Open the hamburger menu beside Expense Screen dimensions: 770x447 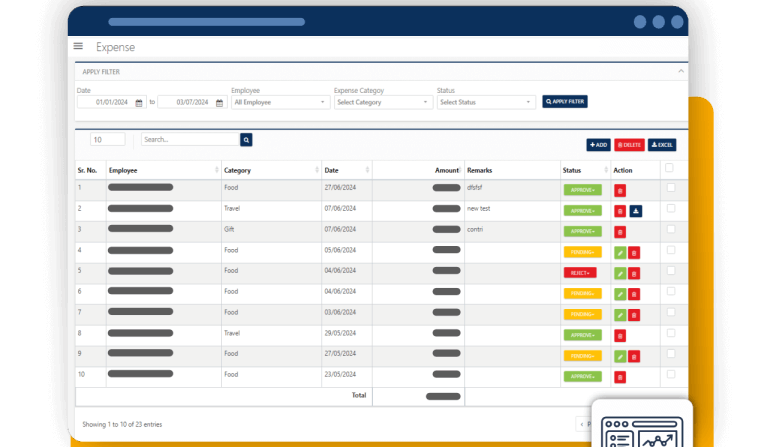point(78,46)
